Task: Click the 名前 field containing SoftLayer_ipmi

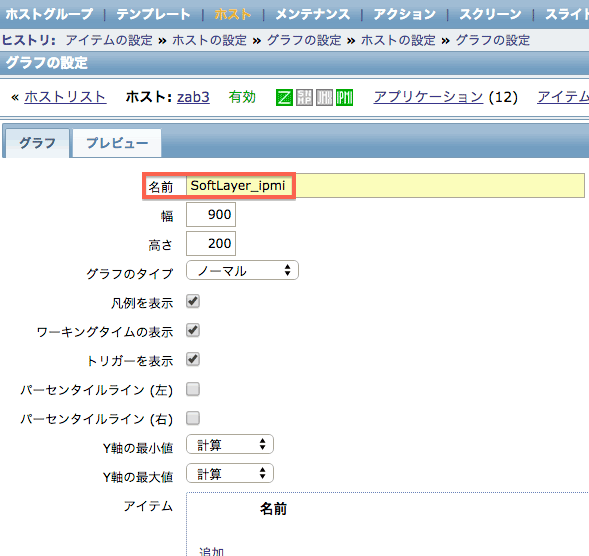Action: point(385,186)
